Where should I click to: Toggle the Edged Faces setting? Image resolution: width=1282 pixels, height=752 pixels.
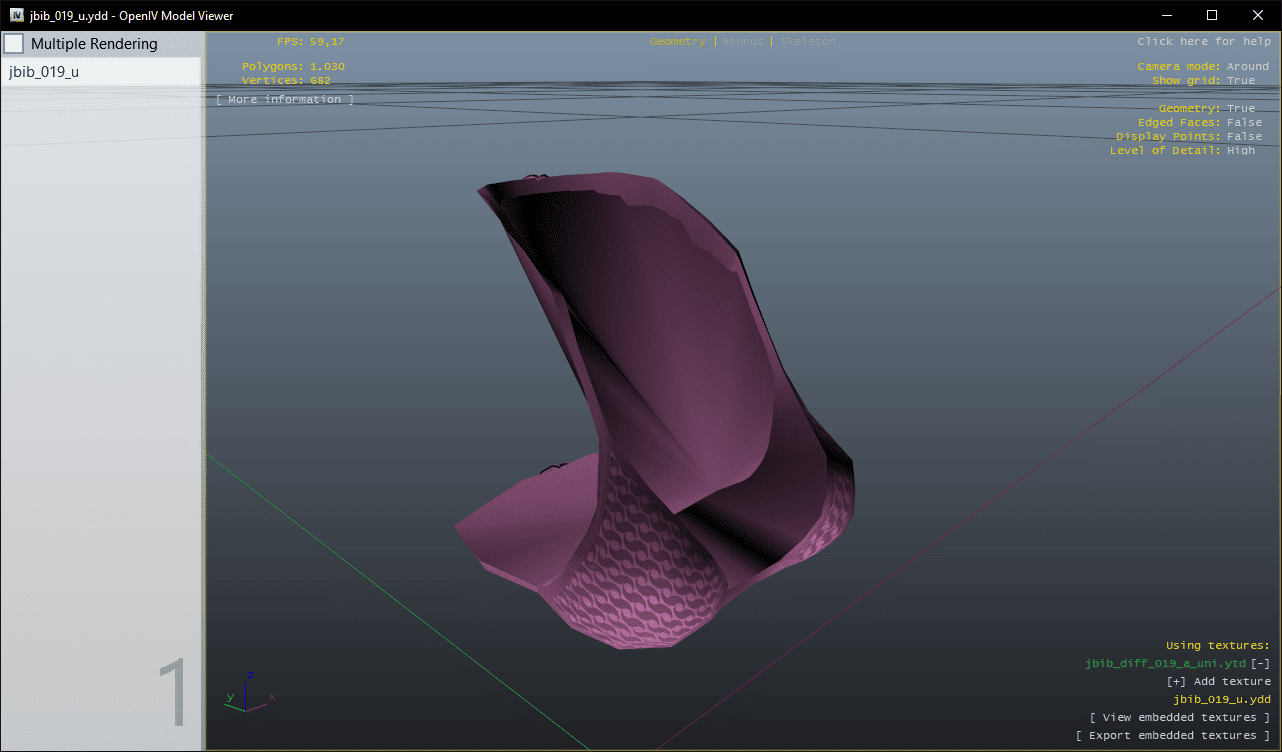tap(1244, 123)
